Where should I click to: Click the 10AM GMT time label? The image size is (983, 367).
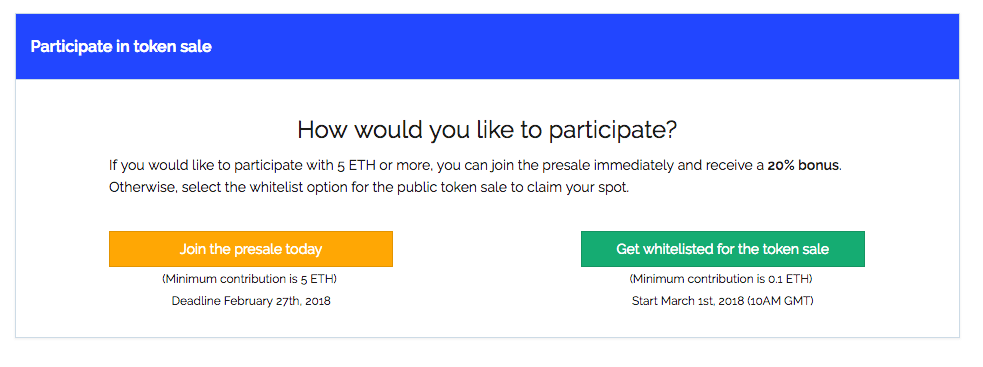click(x=779, y=301)
